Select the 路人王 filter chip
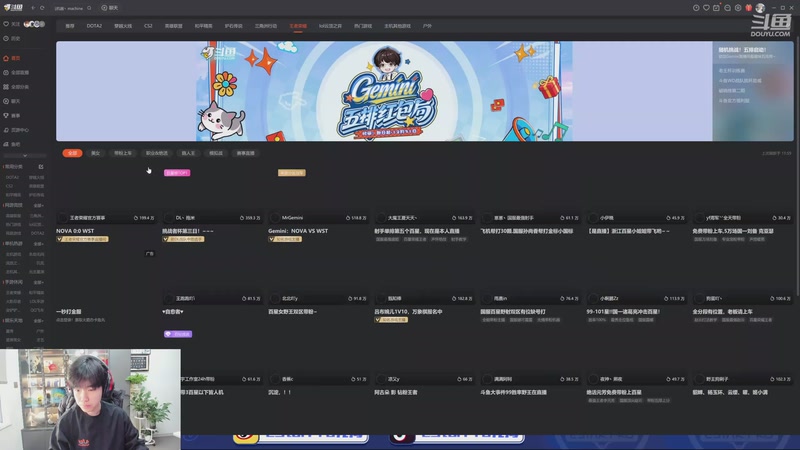Viewport: 800px width, 450px height. click(x=188, y=153)
